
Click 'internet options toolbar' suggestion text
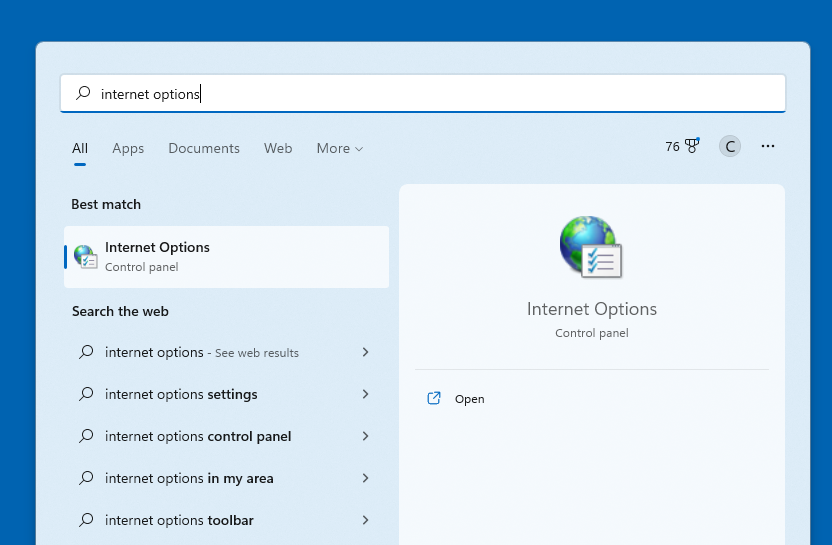[179, 520]
